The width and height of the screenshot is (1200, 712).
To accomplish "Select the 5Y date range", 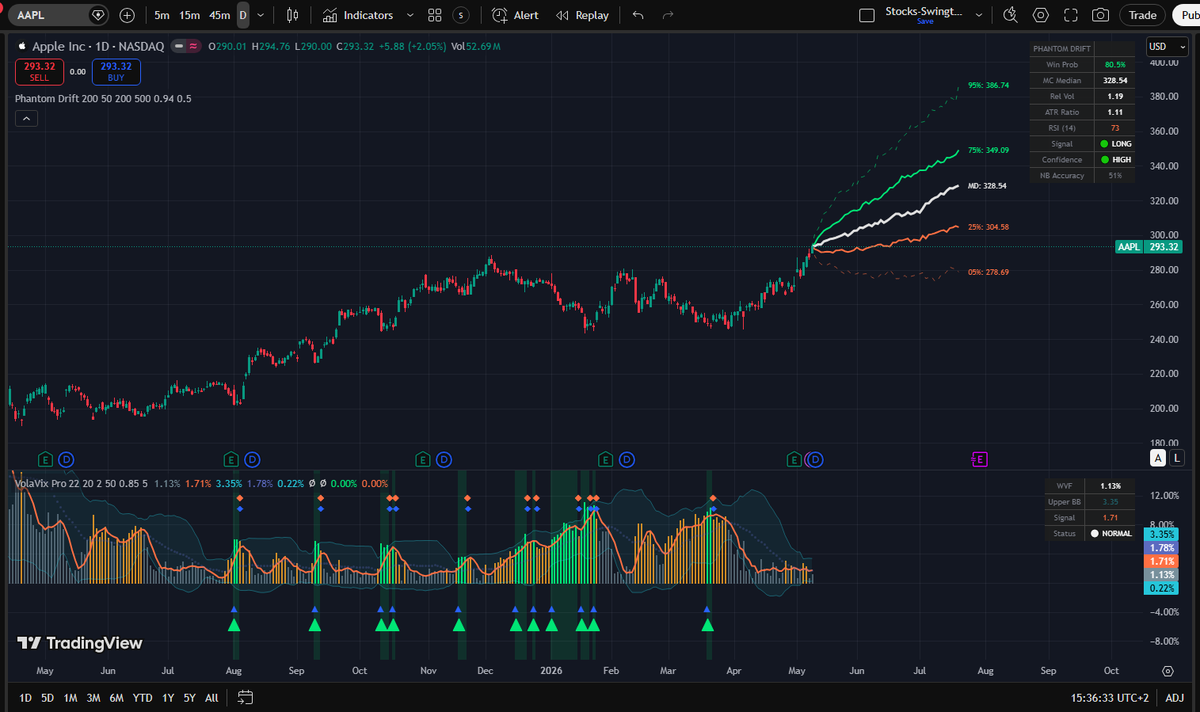I will tap(189, 698).
